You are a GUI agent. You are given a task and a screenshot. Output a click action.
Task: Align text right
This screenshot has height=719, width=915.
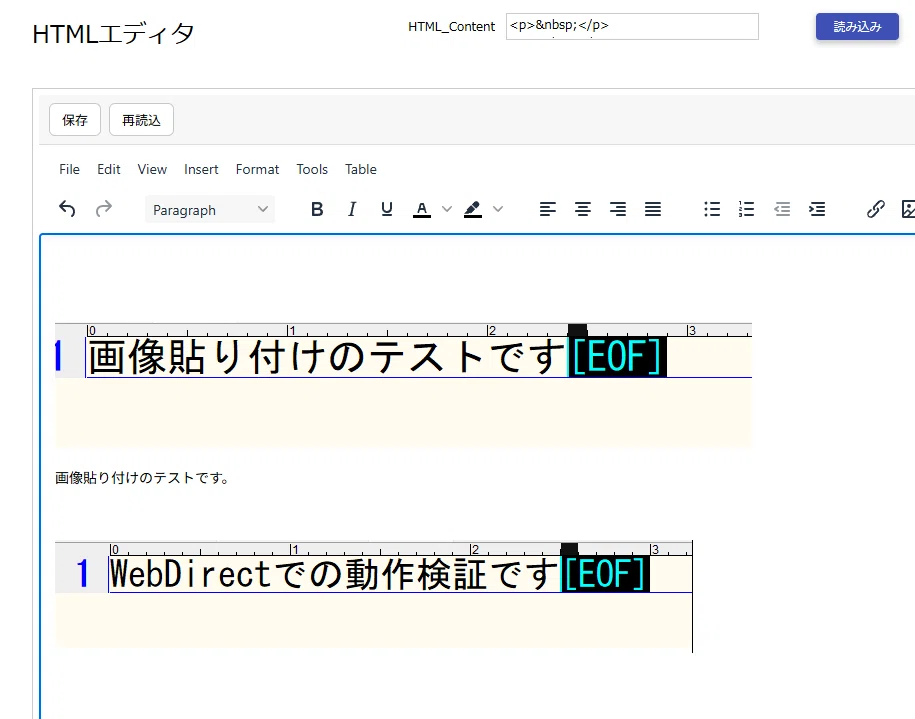pyautogui.click(x=617, y=209)
